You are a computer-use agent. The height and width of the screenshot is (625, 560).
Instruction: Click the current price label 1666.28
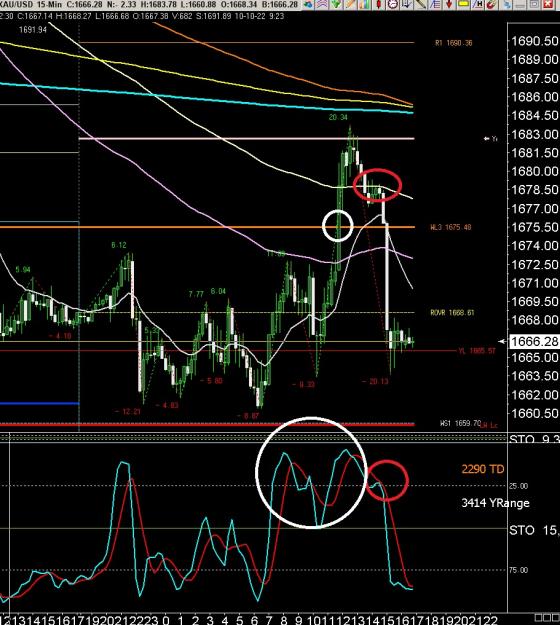pyautogui.click(x=534, y=342)
